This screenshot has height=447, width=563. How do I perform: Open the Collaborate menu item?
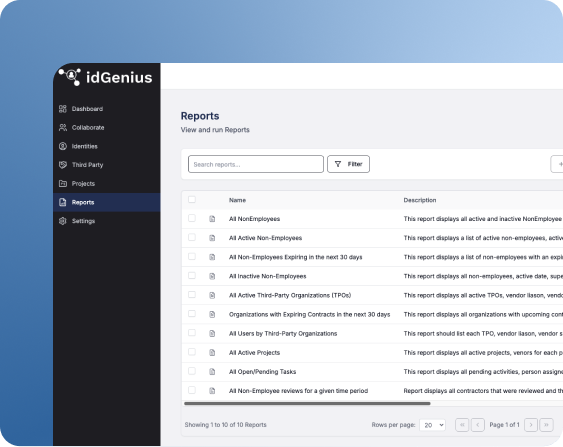coord(107,127)
